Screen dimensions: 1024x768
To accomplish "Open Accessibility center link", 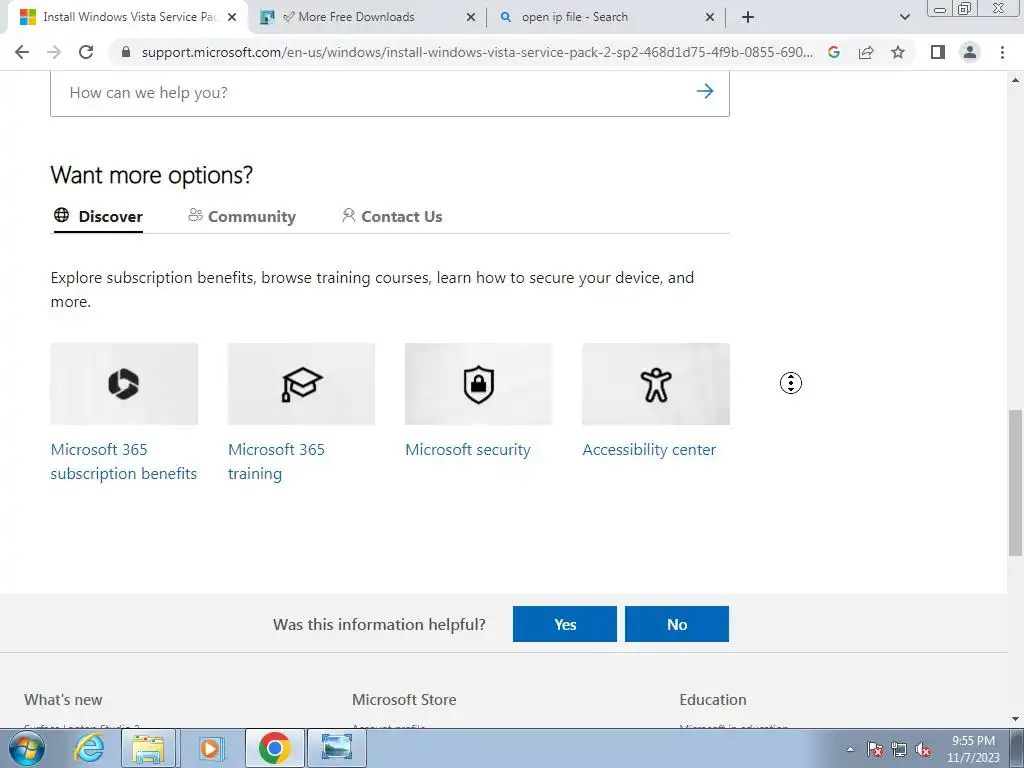I will [649, 450].
